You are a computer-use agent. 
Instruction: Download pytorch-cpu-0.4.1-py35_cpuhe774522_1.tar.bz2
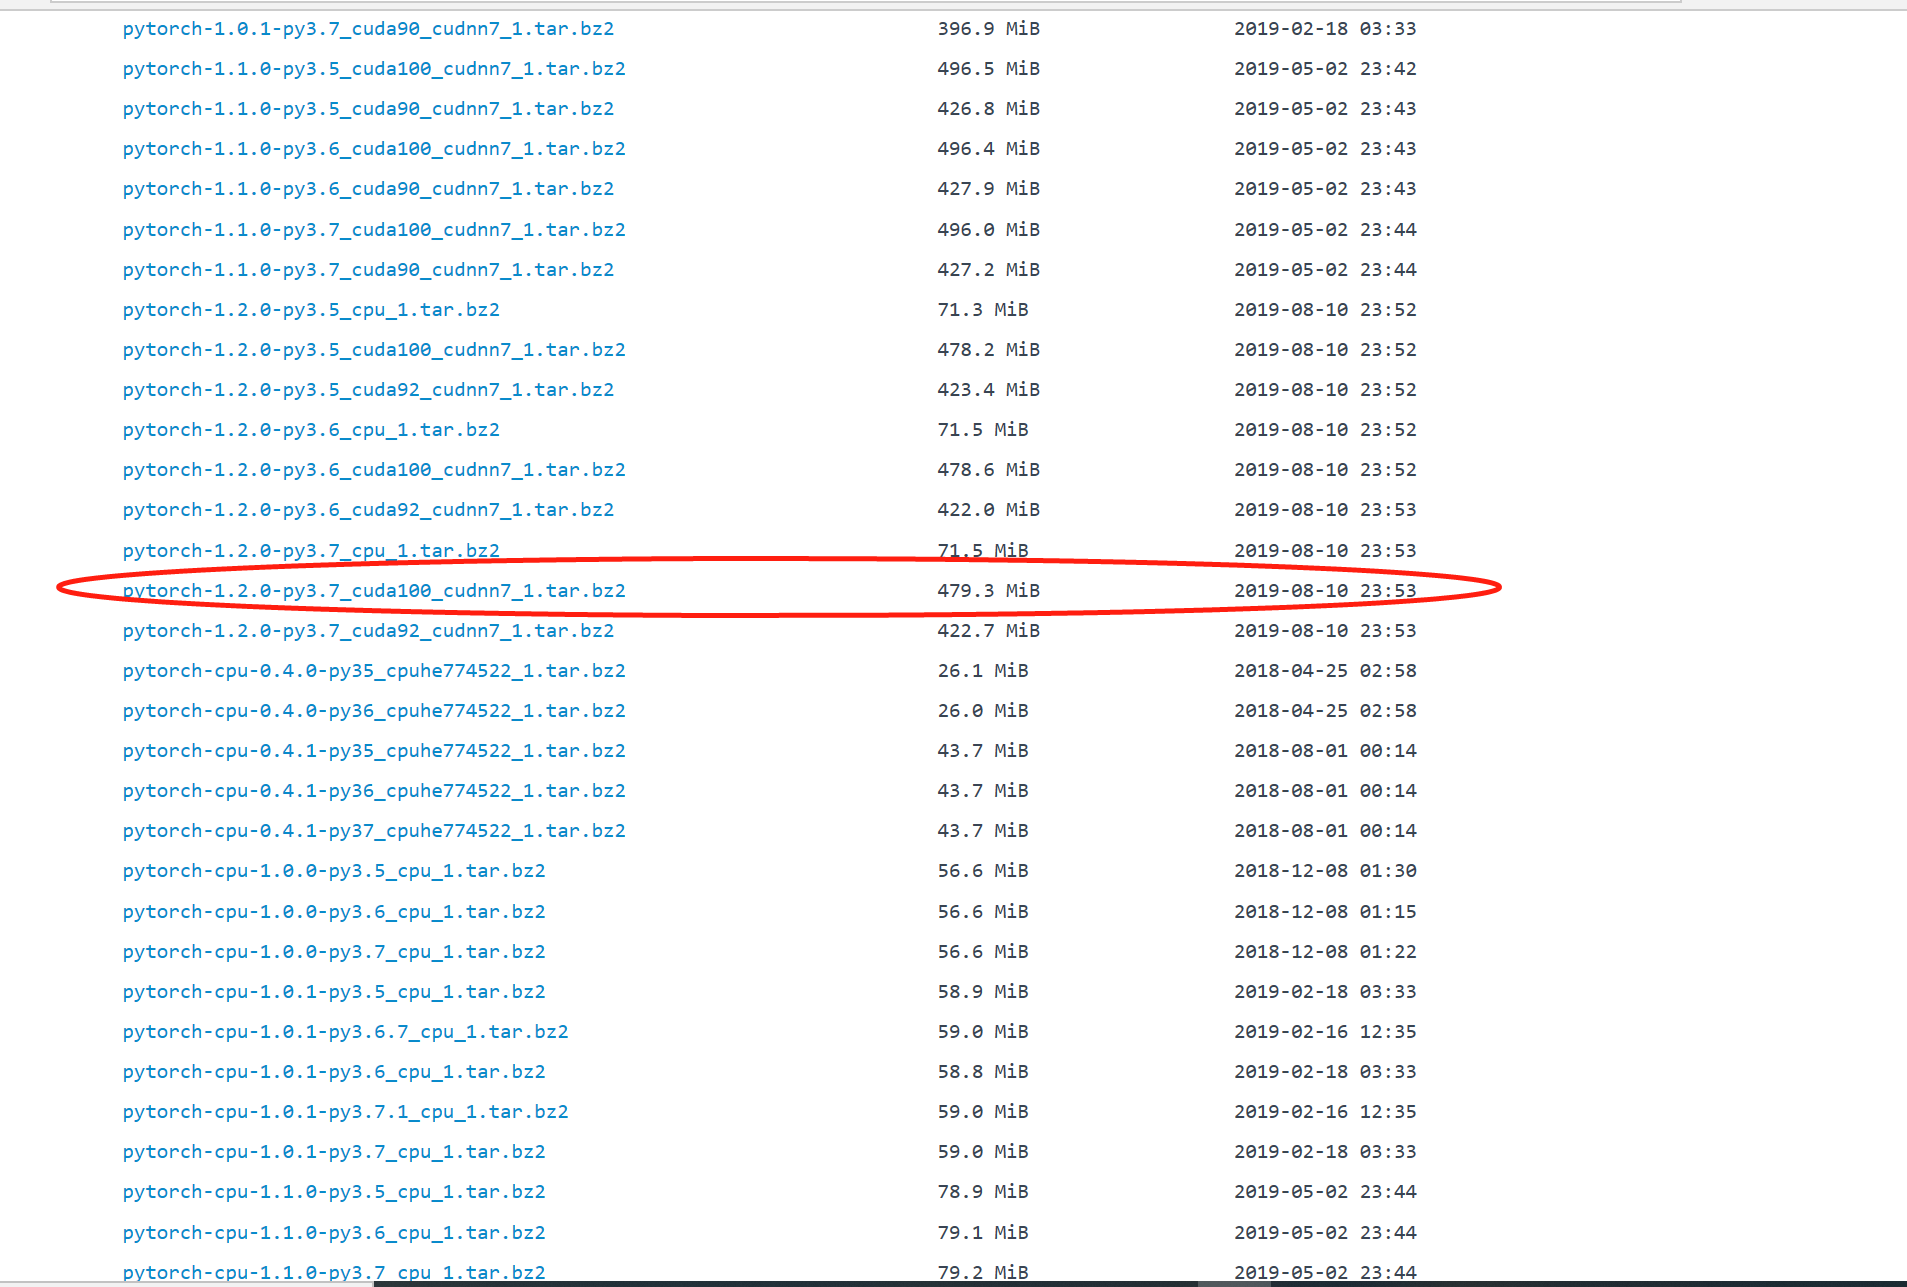point(374,751)
